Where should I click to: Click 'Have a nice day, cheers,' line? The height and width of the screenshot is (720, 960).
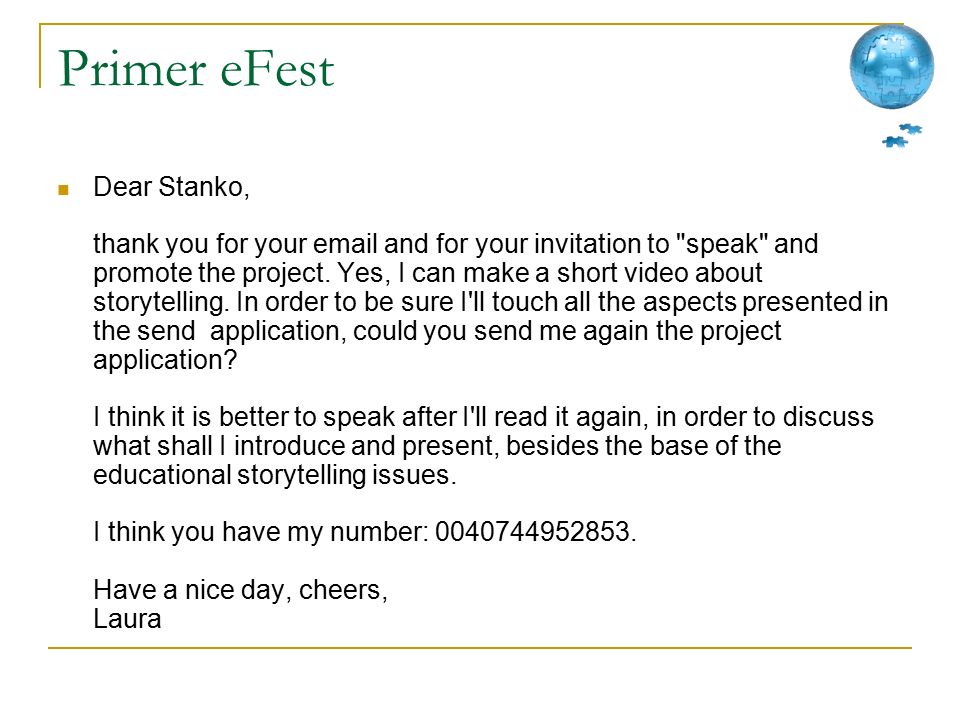click(240, 590)
